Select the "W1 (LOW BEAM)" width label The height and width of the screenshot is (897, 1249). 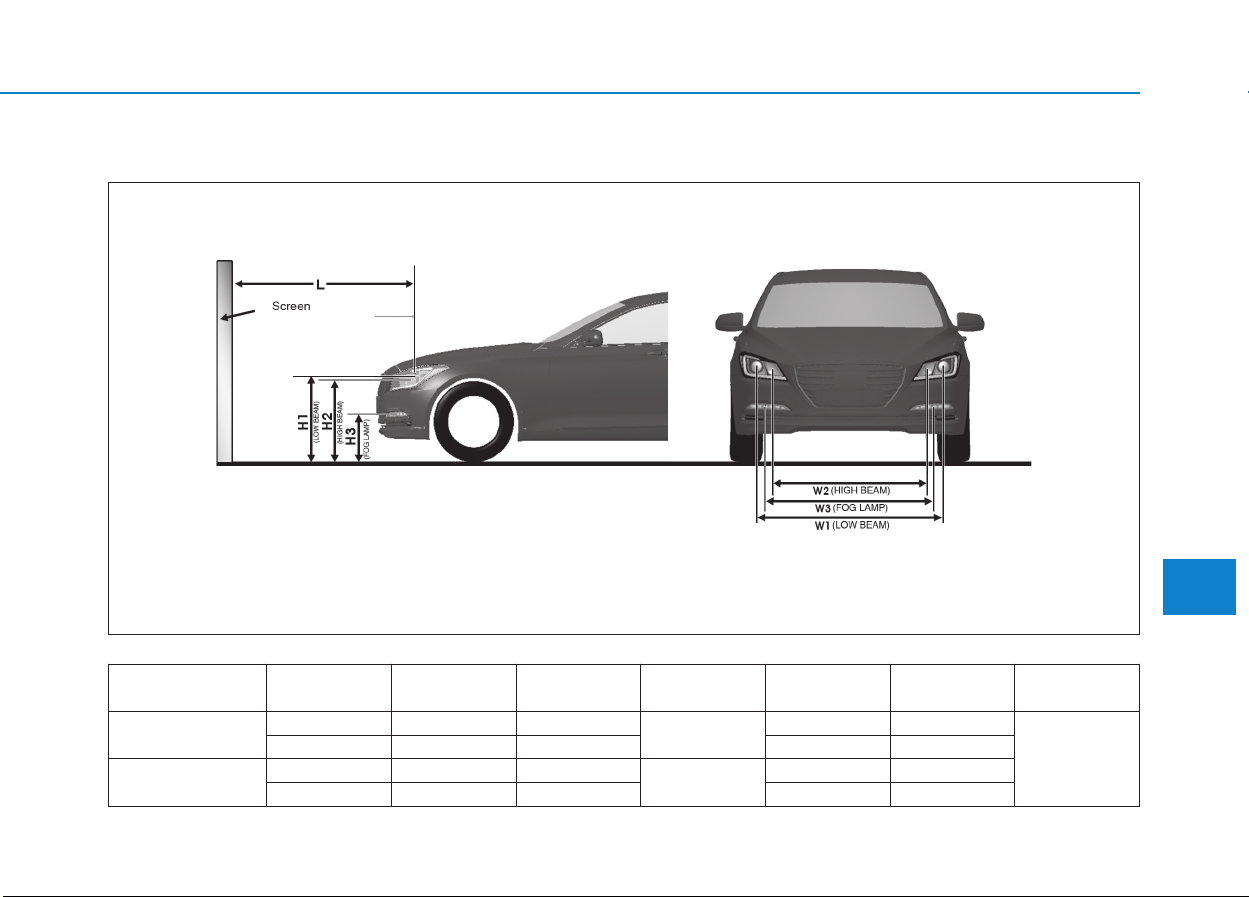tap(851, 525)
